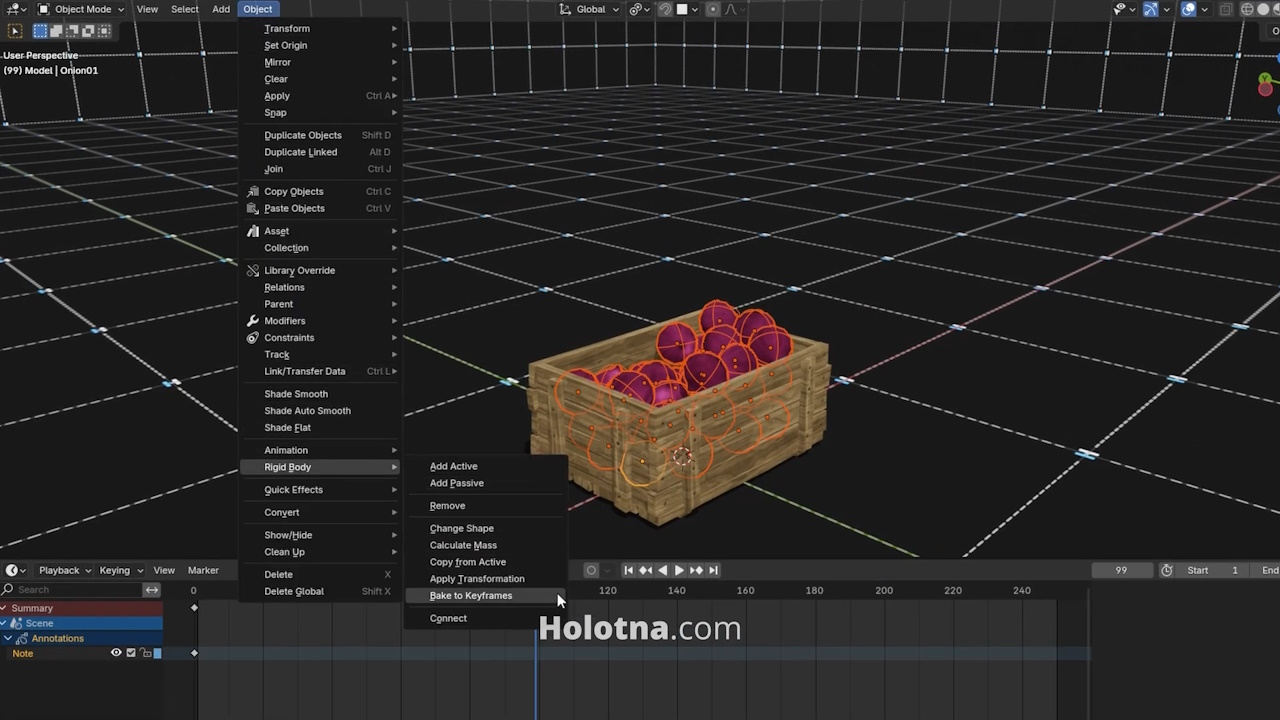Choose the Subtract selection mode icon
This screenshot has height=720, width=1280.
pyautogui.click(x=71, y=31)
